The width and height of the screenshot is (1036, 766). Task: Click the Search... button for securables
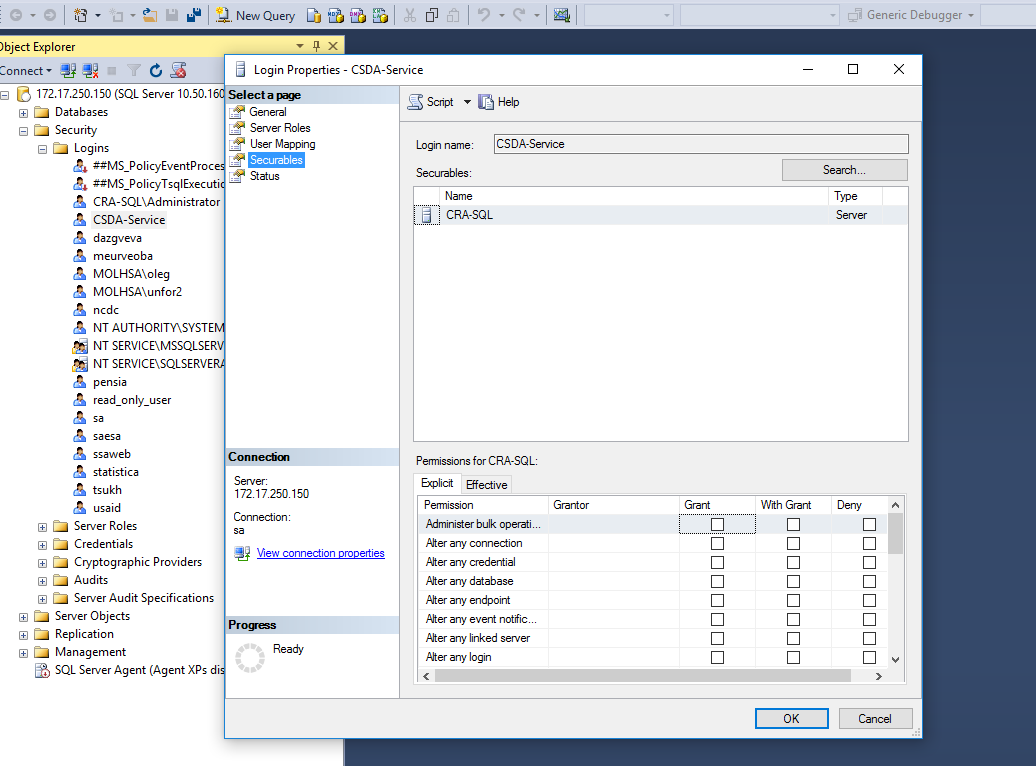[x=844, y=170]
